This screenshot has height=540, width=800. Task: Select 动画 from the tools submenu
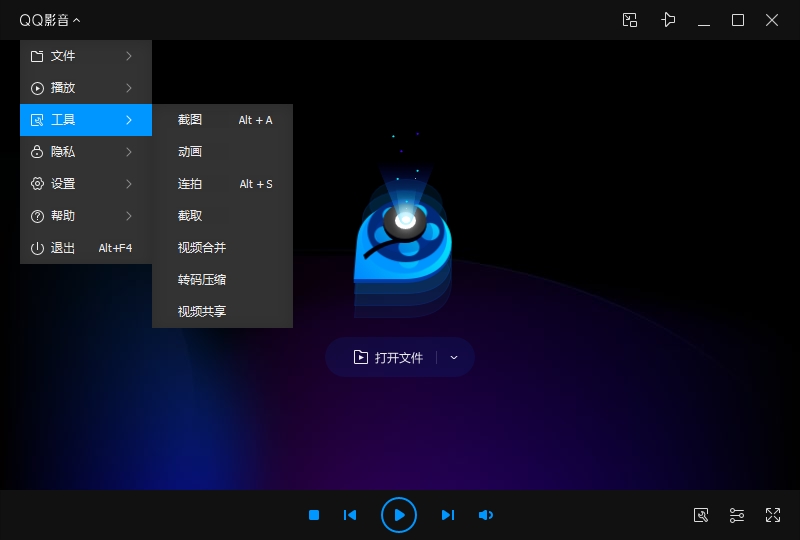tap(222, 152)
